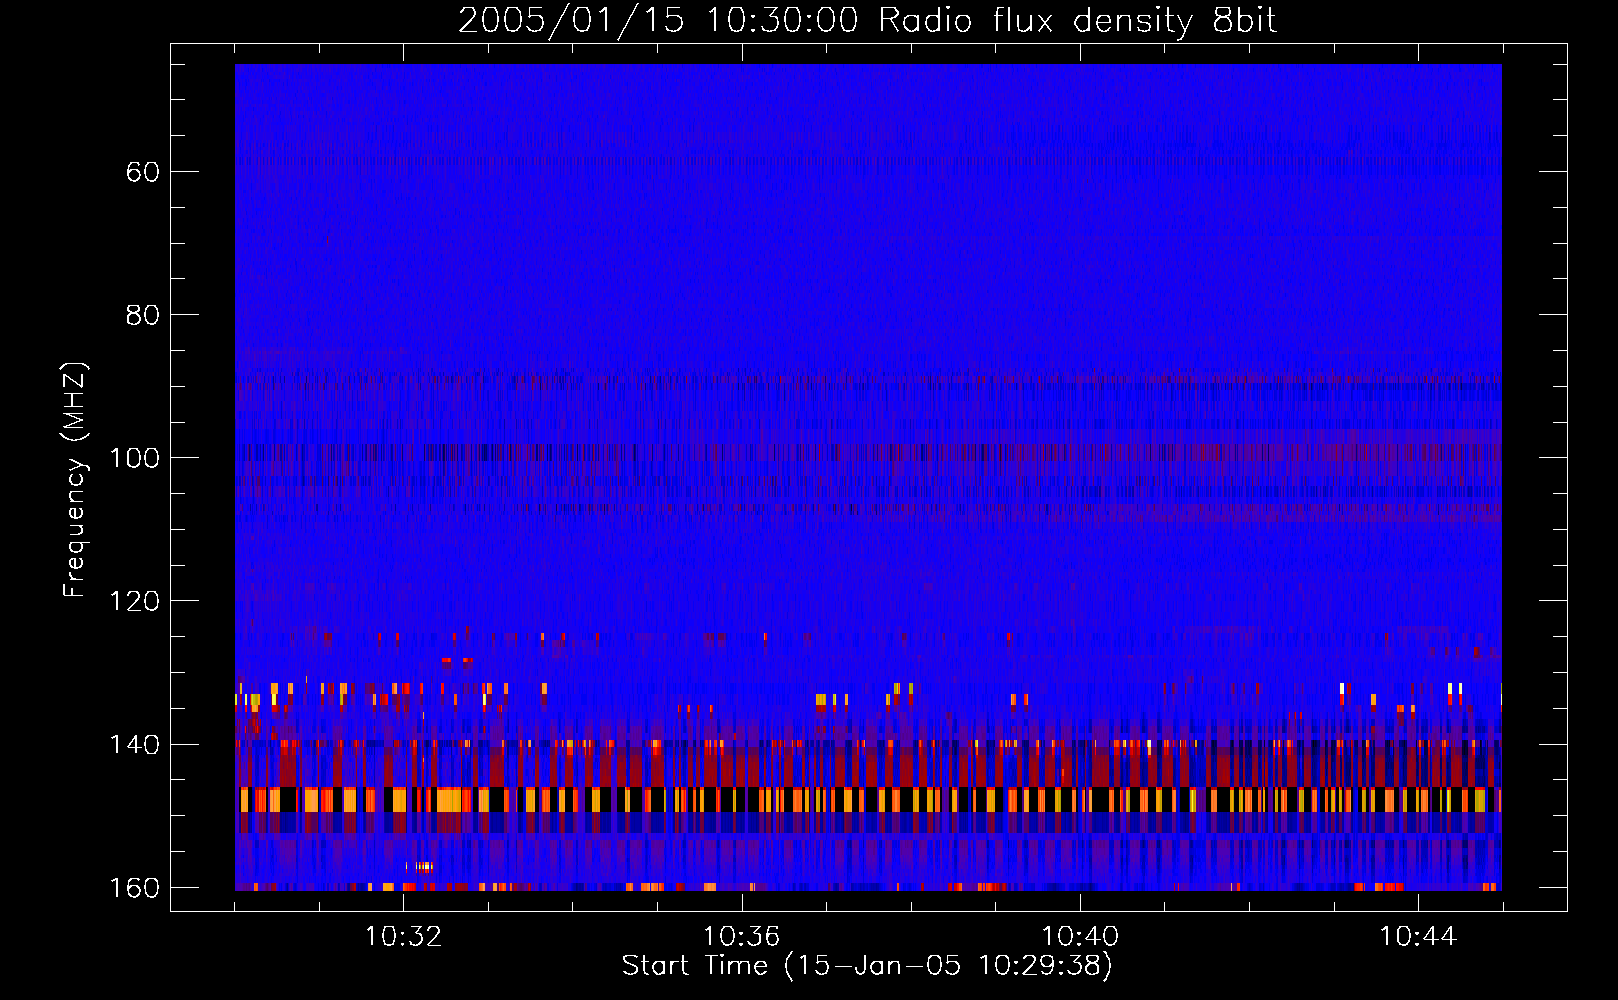This screenshot has width=1618, height=1000.
Task: Click the "100" frequency tick label
Action: 134,458
